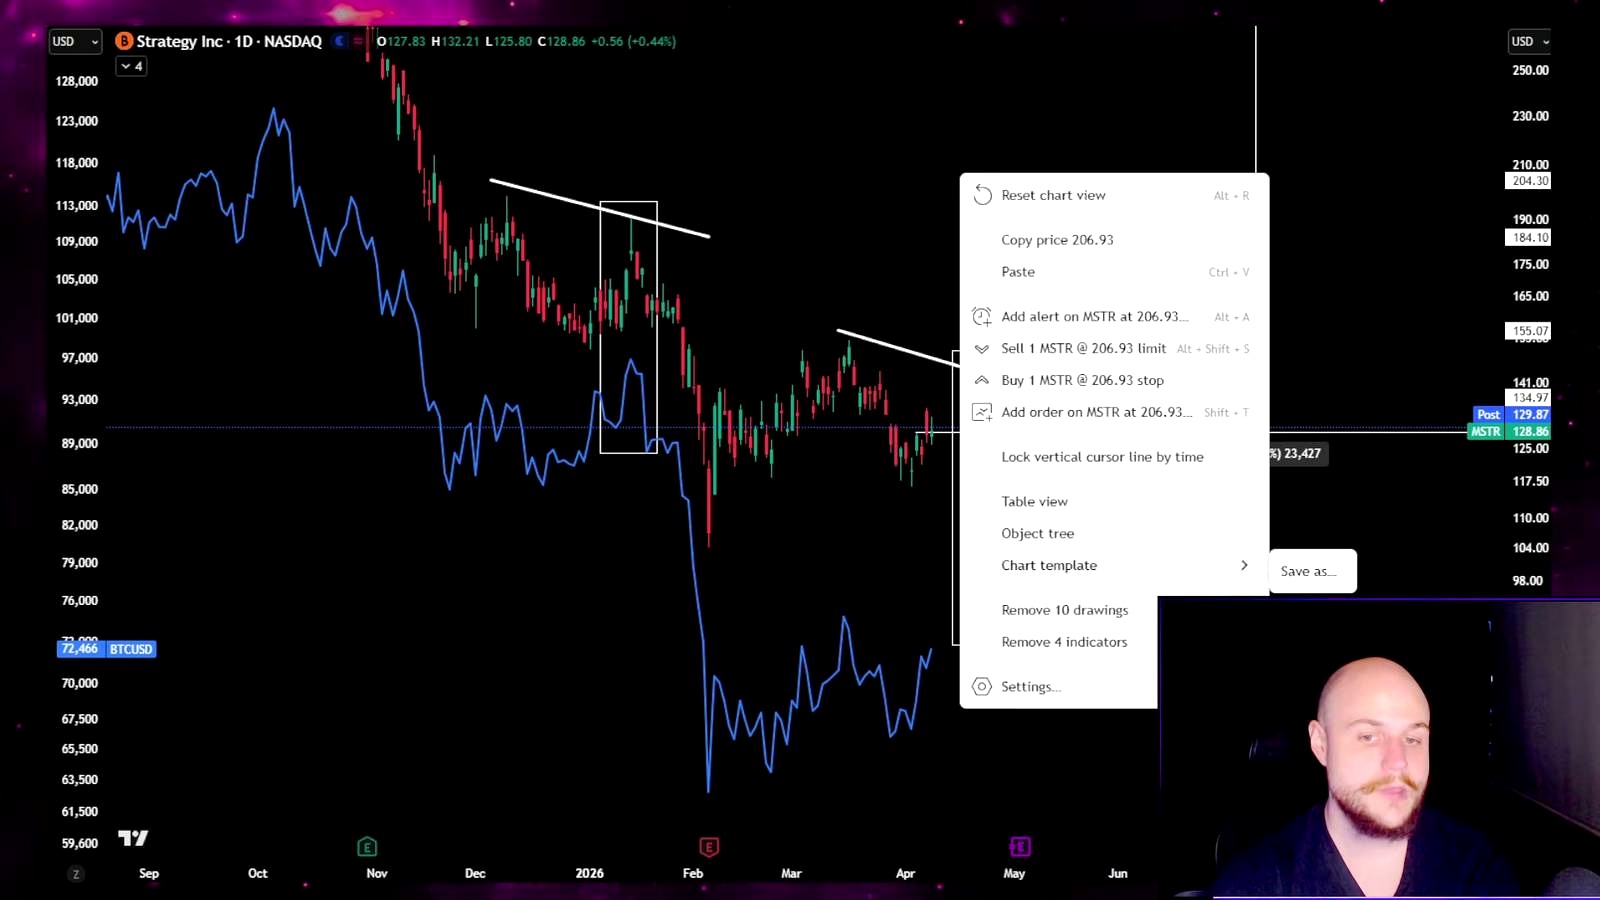The width and height of the screenshot is (1600, 900).
Task: Click the Z timezone button by Sep
Action: (x=76, y=874)
